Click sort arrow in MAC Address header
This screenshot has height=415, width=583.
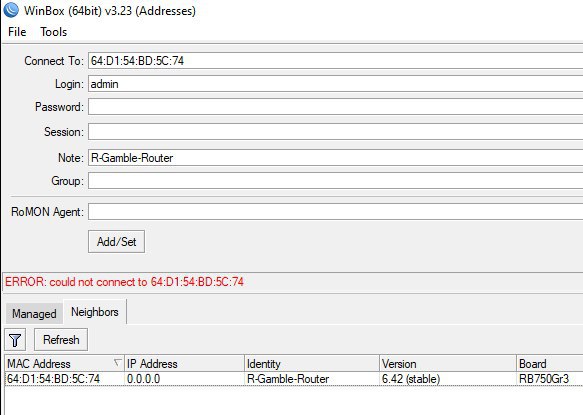click(x=117, y=363)
